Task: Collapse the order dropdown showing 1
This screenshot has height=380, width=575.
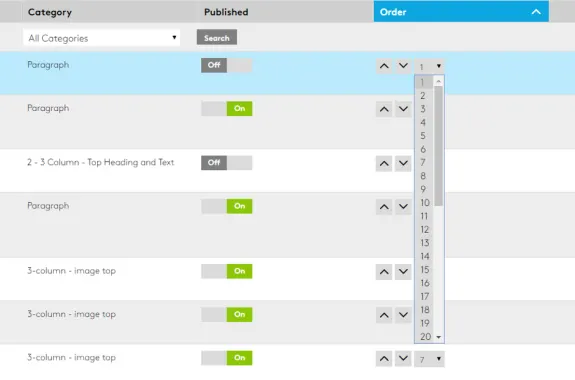Action: pyautogui.click(x=429, y=66)
